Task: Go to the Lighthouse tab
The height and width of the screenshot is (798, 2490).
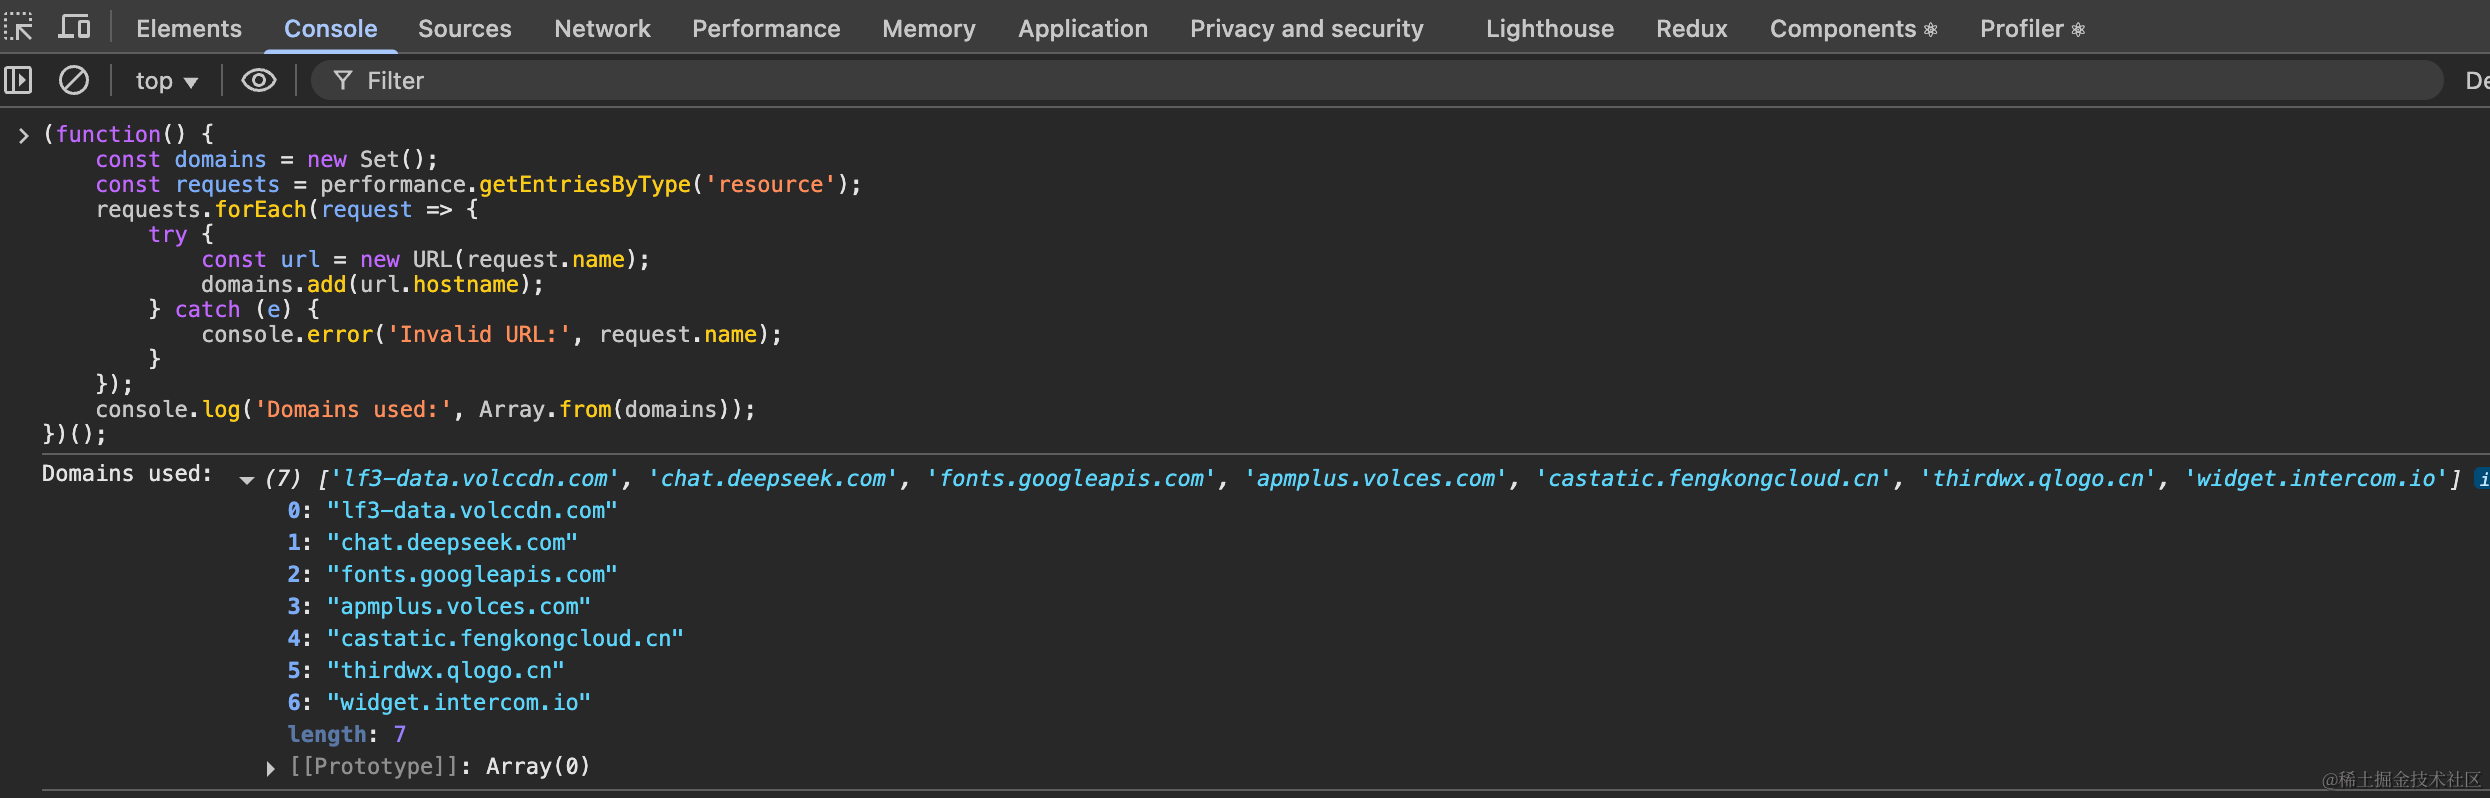Action: tap(1549, 29)
